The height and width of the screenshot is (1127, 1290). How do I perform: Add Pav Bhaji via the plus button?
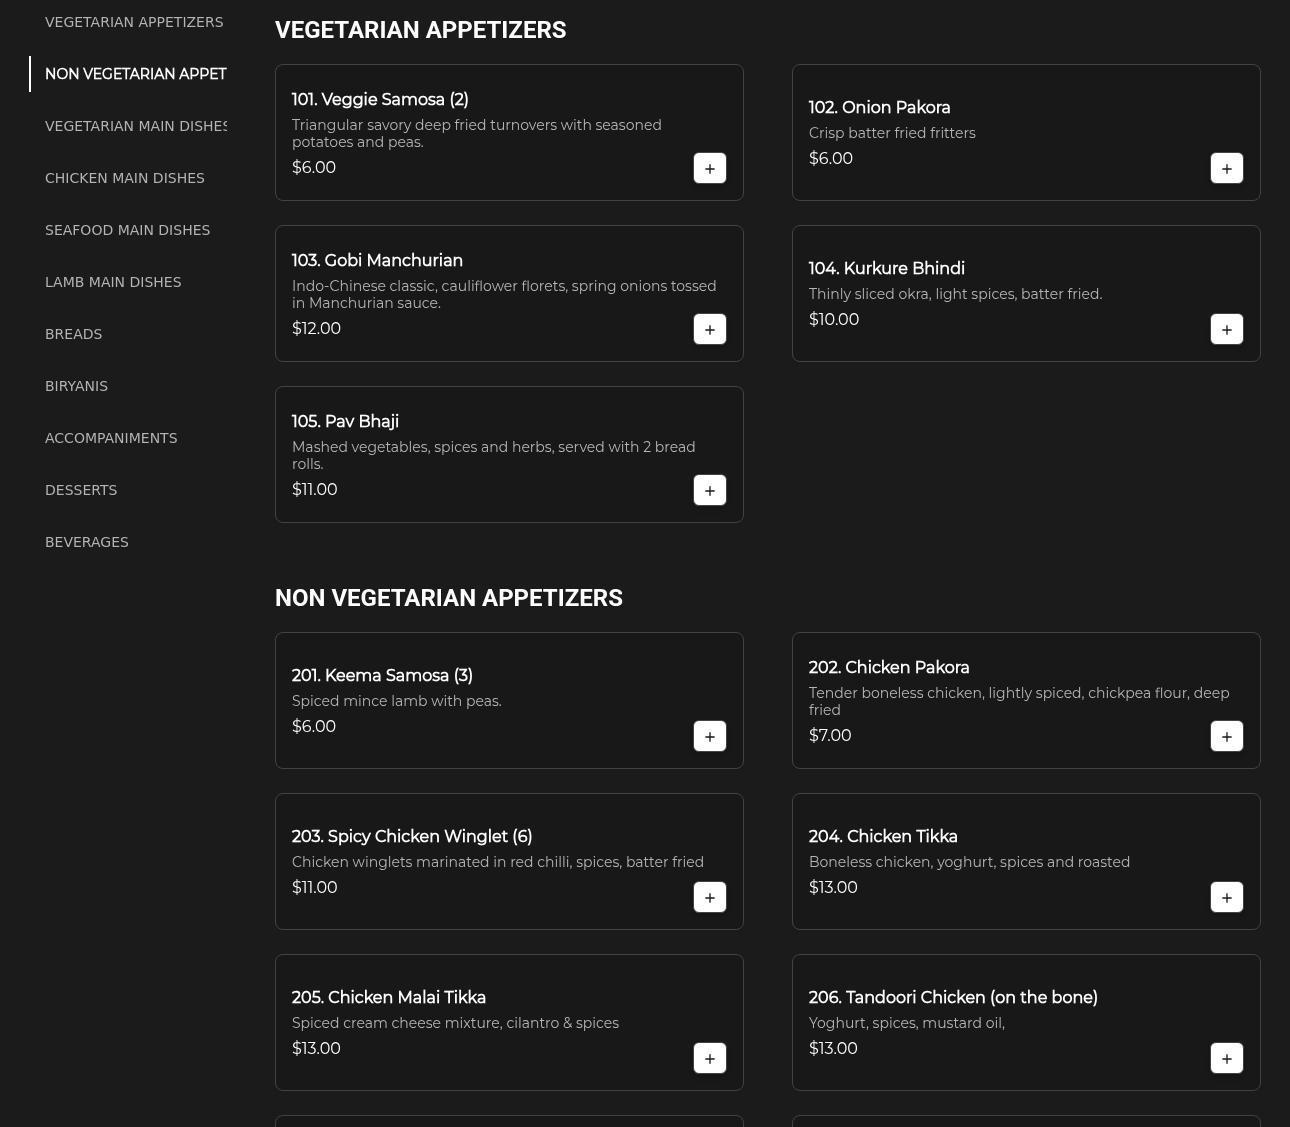click(x=710, y=490)
